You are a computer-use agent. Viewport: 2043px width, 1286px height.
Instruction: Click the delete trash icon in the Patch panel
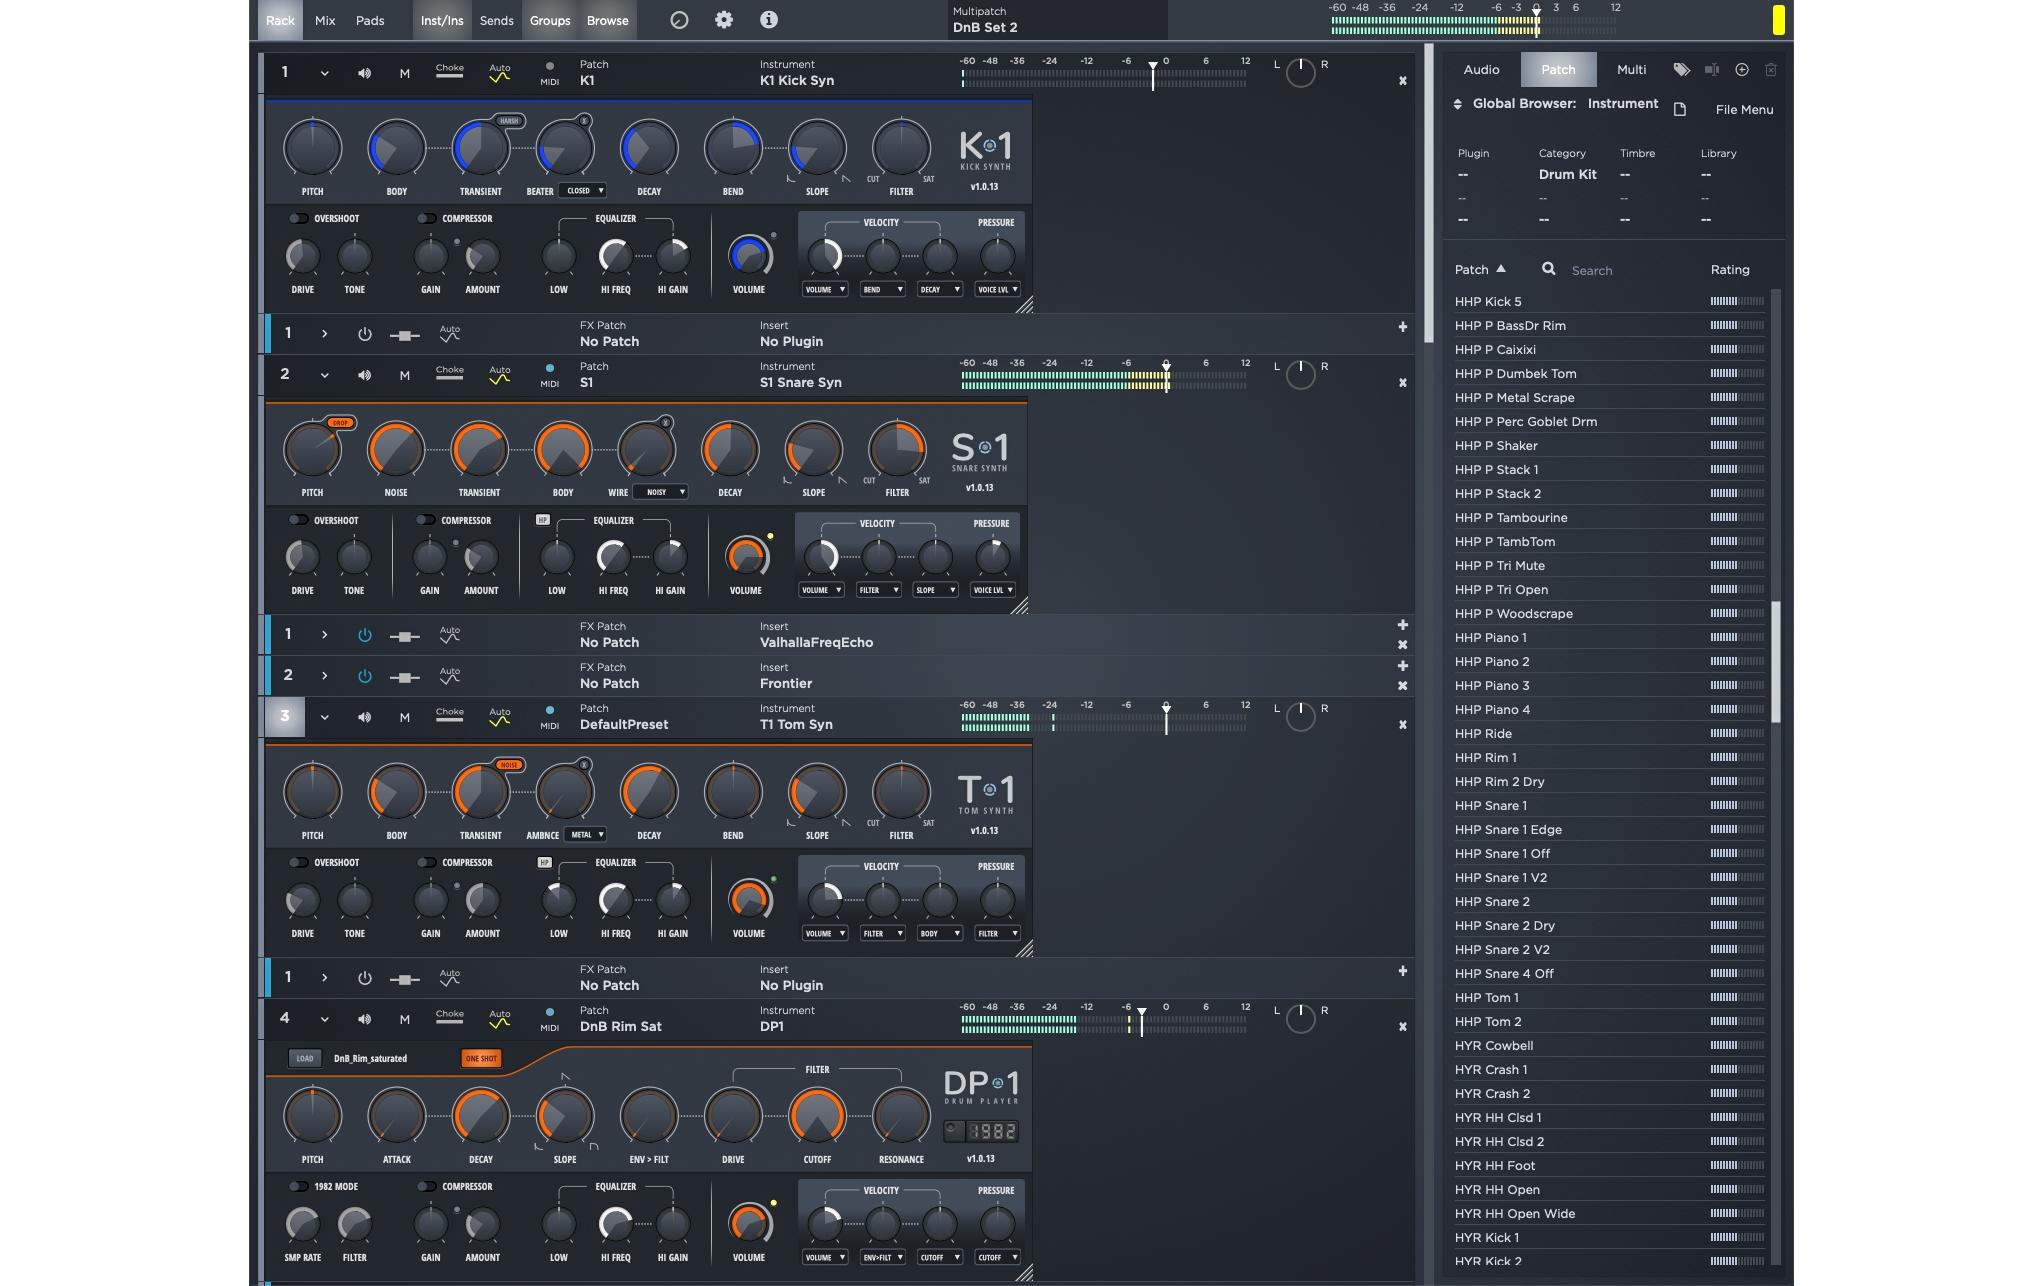(x=1771, y=69)
